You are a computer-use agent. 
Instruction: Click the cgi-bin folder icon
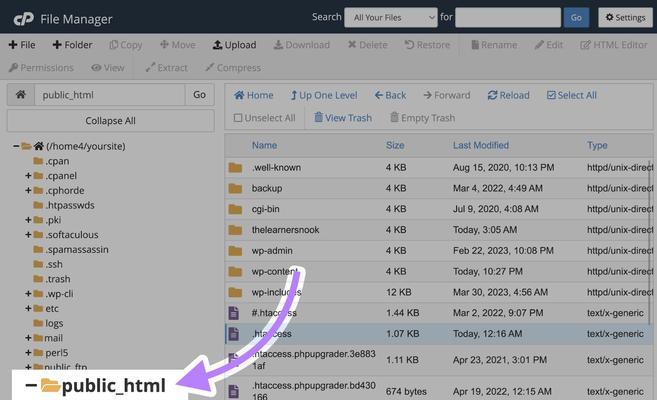(235, 209)
